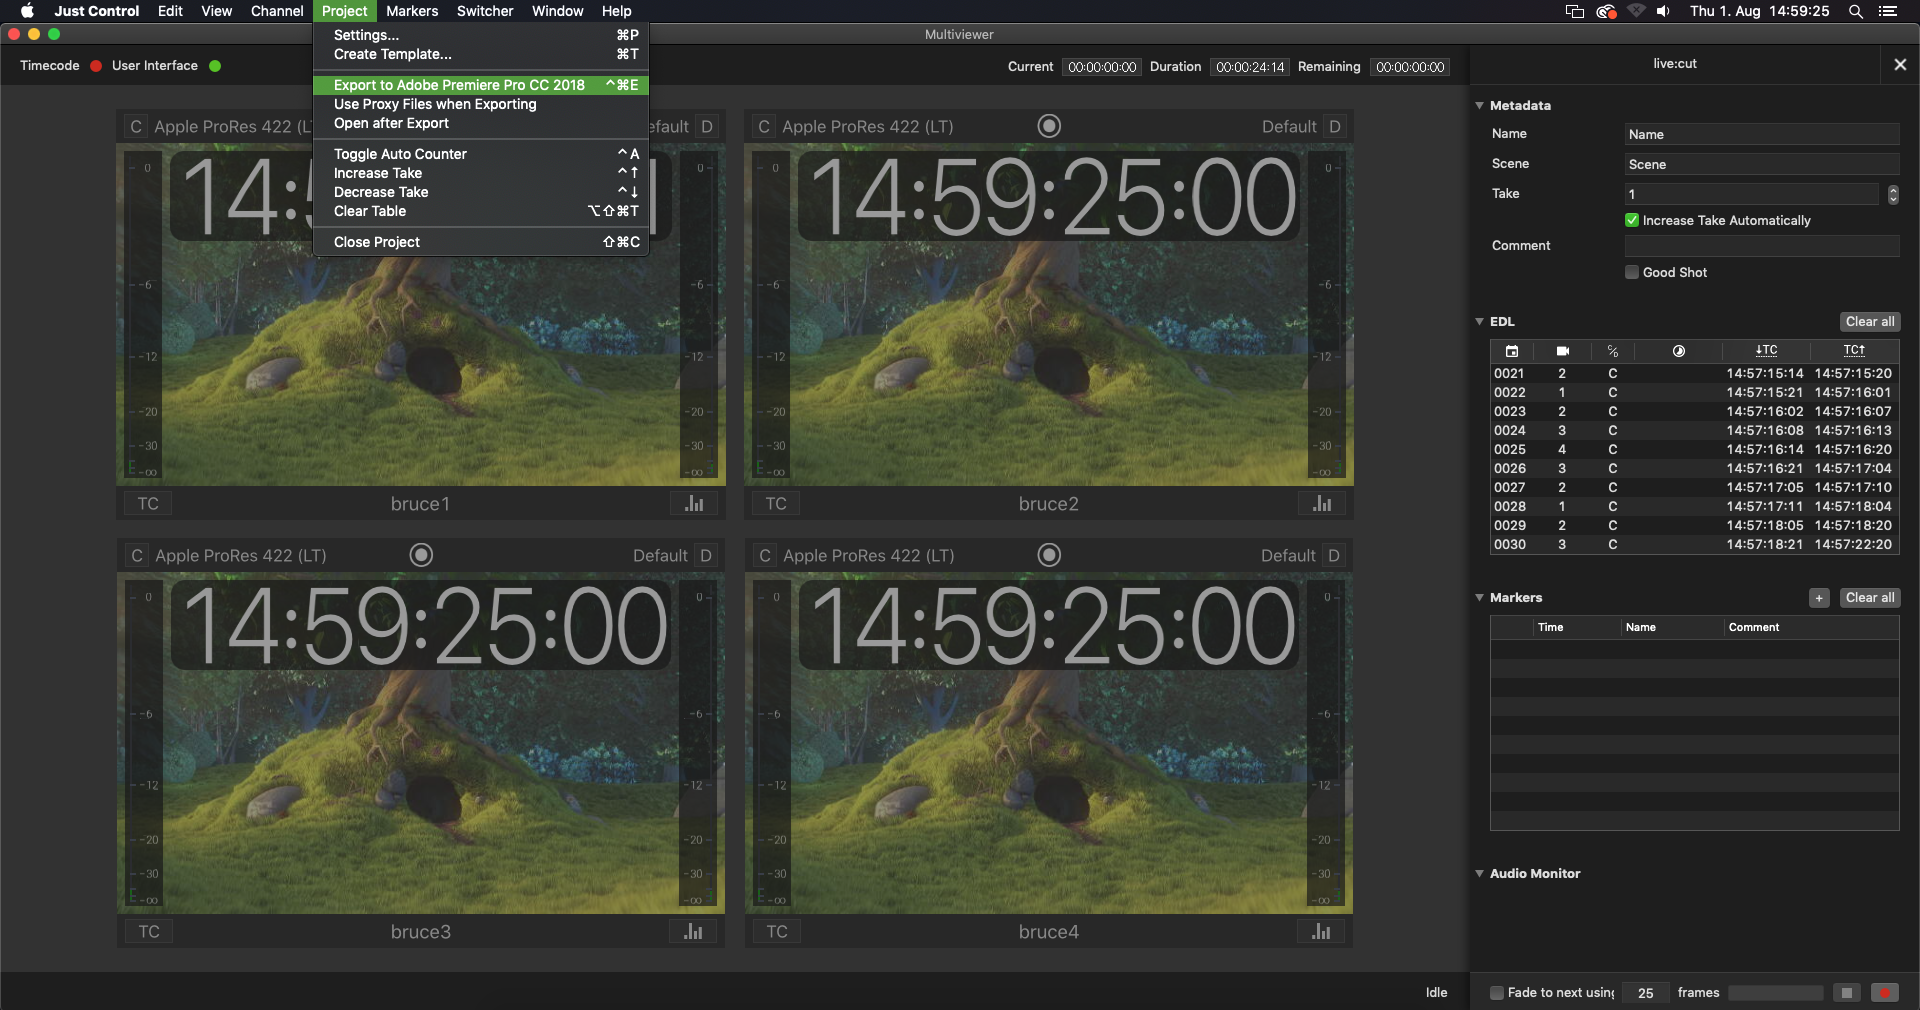1920x1010 pixels.
Task: Uncheck Increase Take Automatically
Action: 1632,220
